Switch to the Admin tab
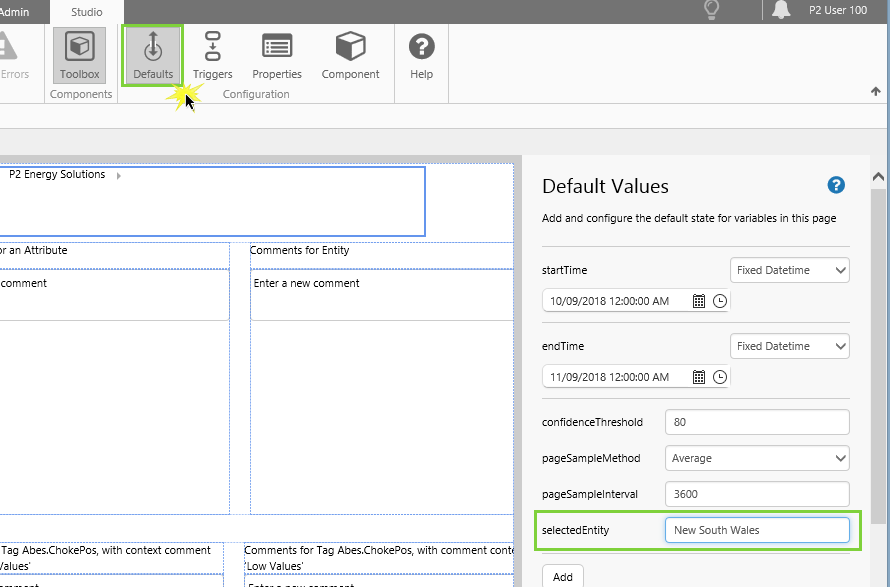Image resolution: width=890 pixels, height=587 pixels. point(15,12)
